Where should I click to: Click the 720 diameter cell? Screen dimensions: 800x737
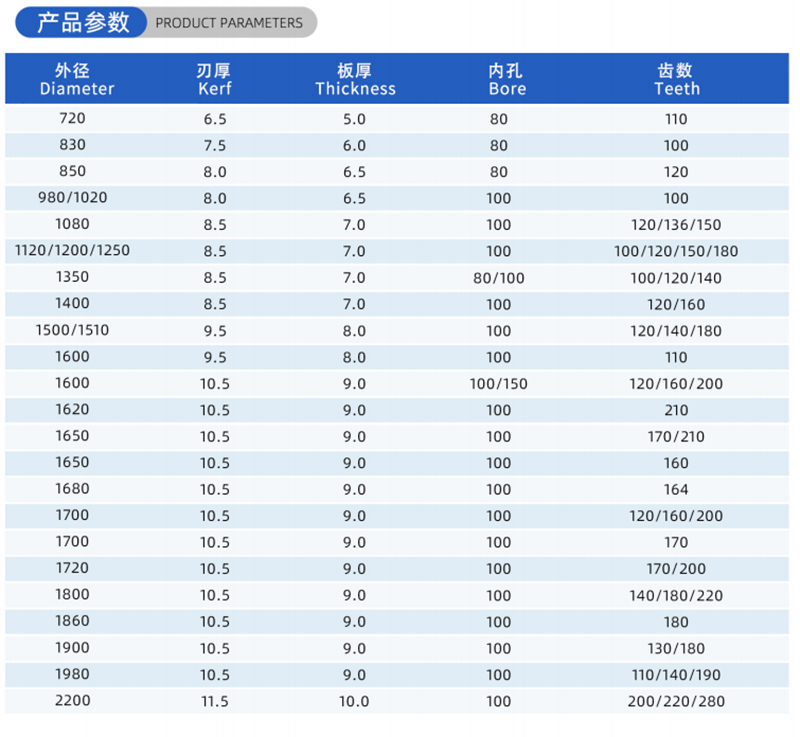73,119
